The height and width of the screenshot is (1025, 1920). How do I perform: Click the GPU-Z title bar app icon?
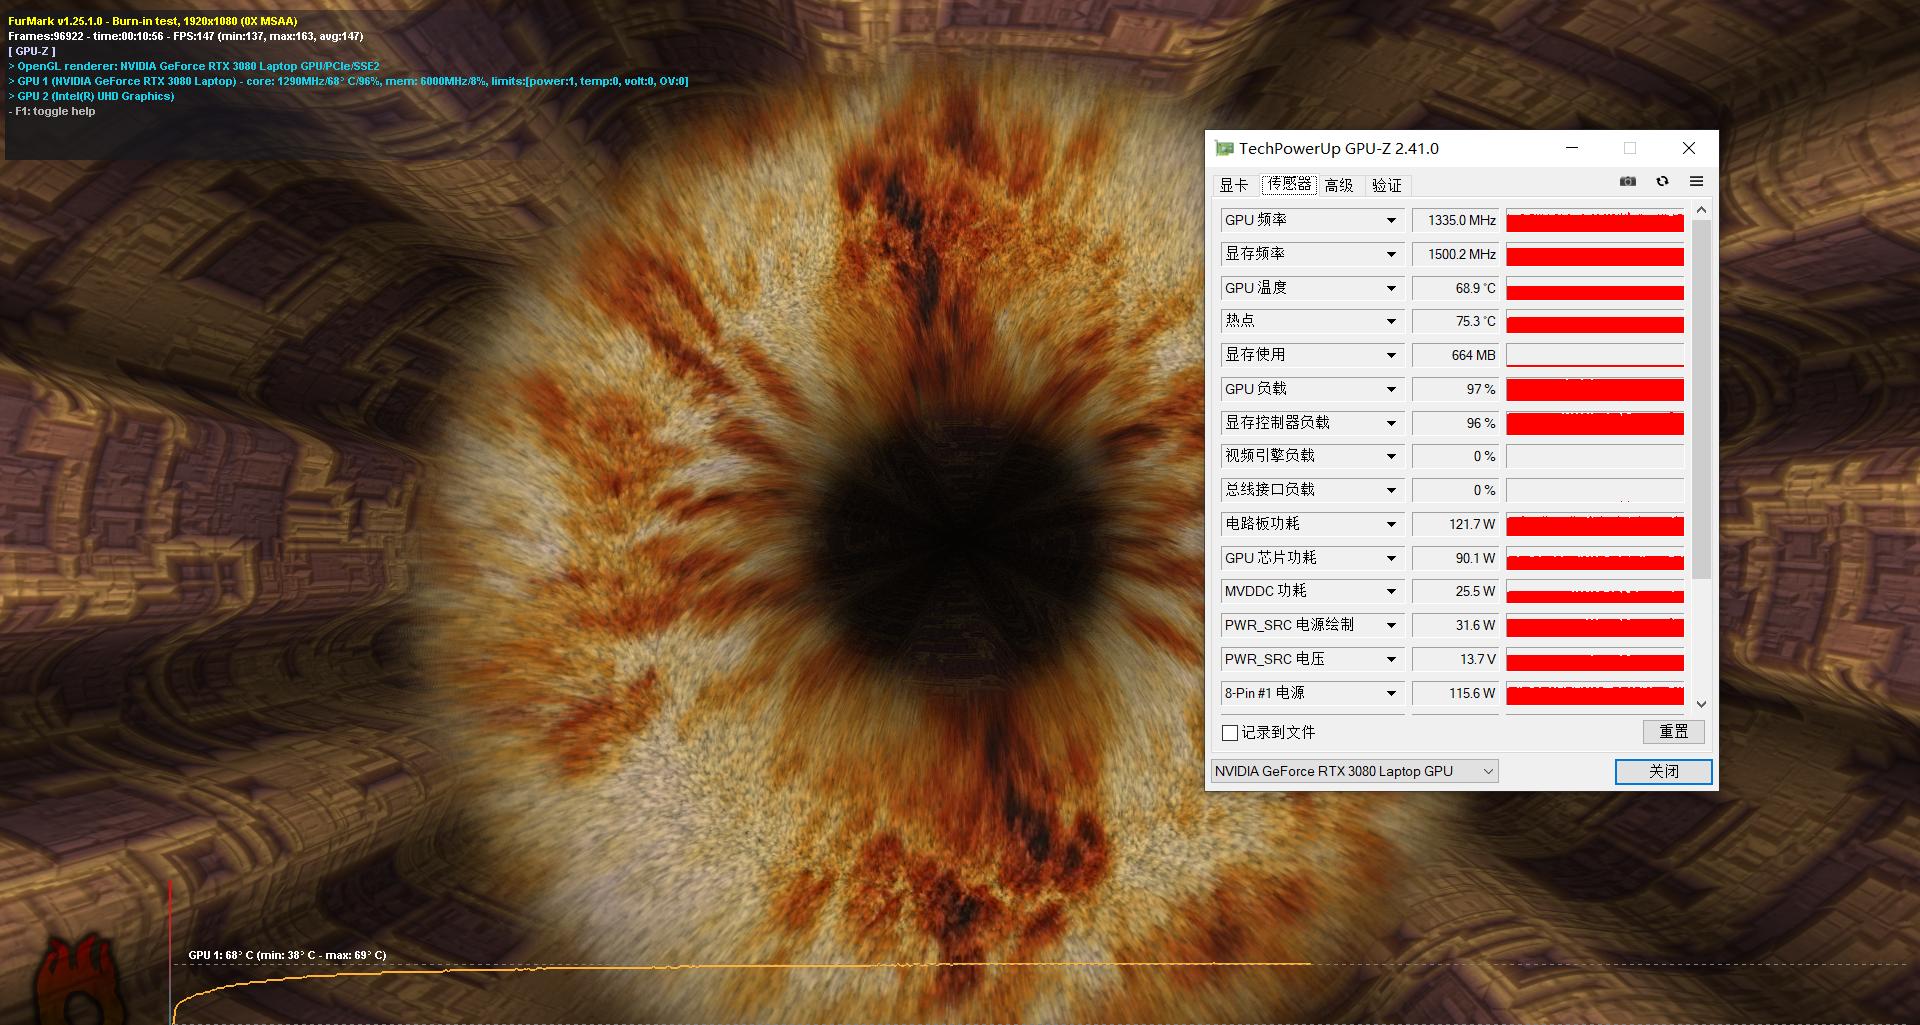(1224, 148)
